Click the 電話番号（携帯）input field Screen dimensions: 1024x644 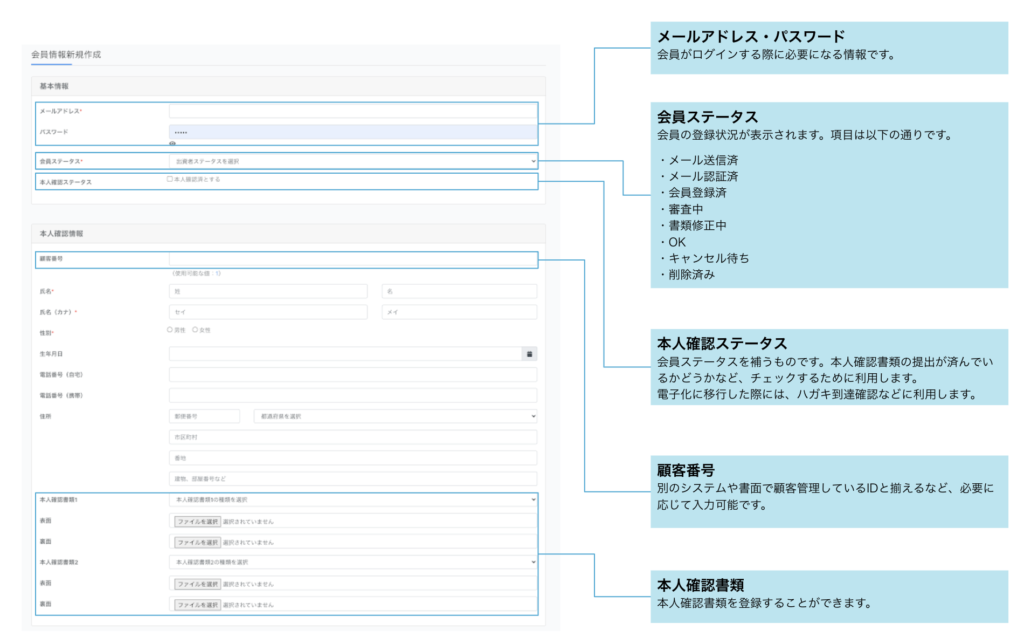(353, 395)
